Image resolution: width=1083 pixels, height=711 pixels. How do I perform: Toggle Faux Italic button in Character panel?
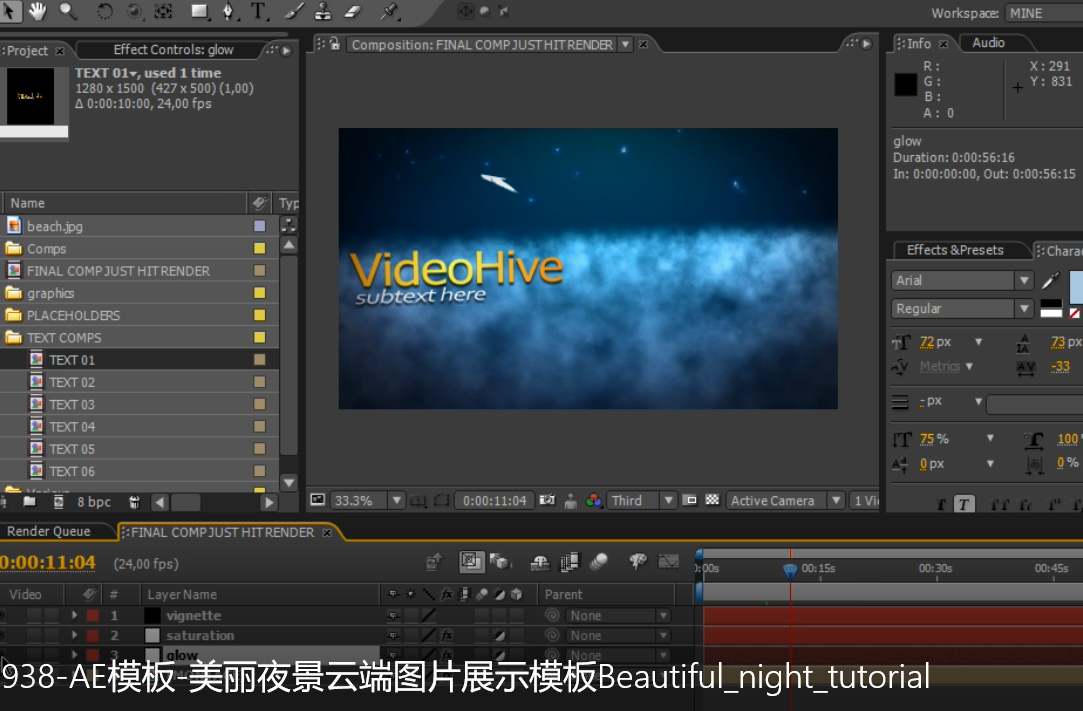[x=964, y=504]
